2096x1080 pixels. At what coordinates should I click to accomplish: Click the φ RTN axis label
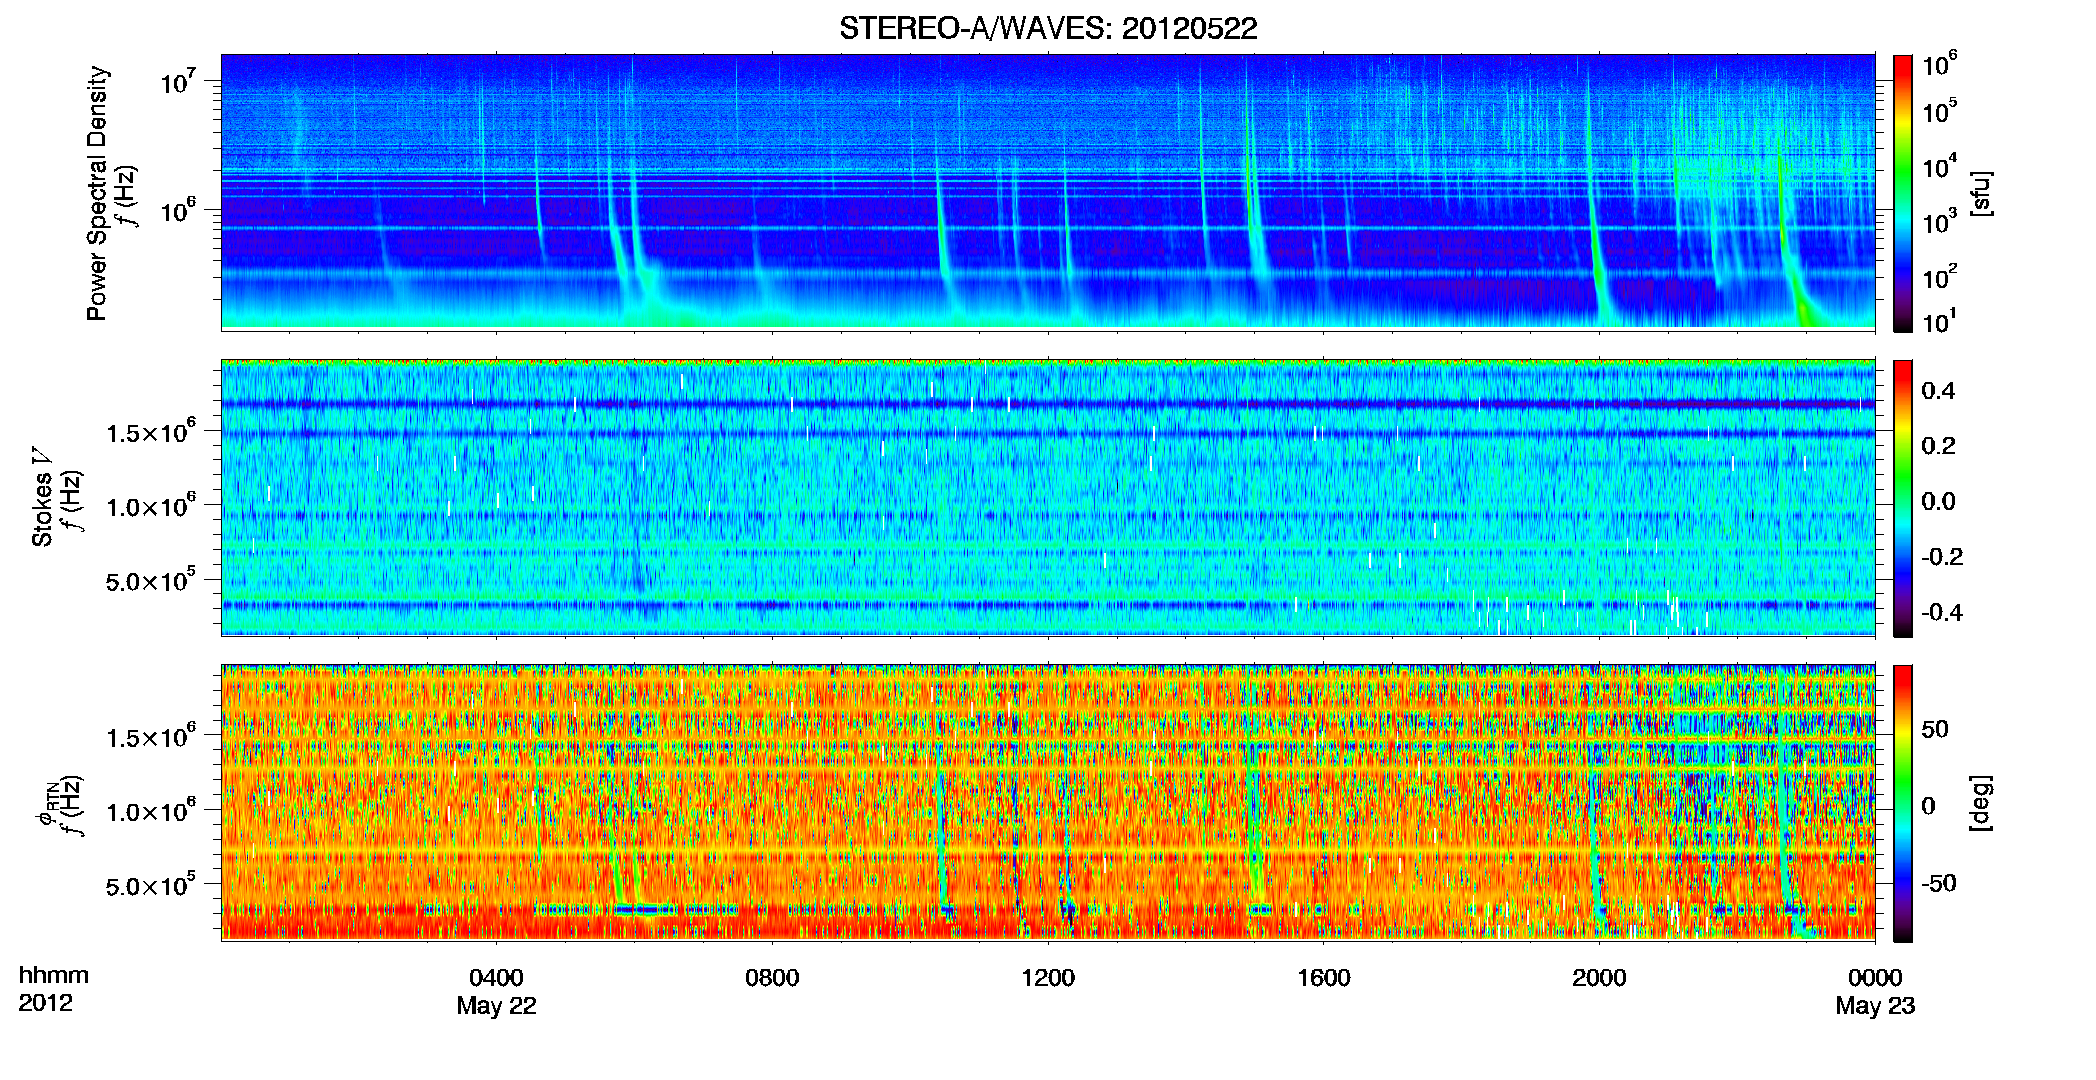click(x=45, y=804)
